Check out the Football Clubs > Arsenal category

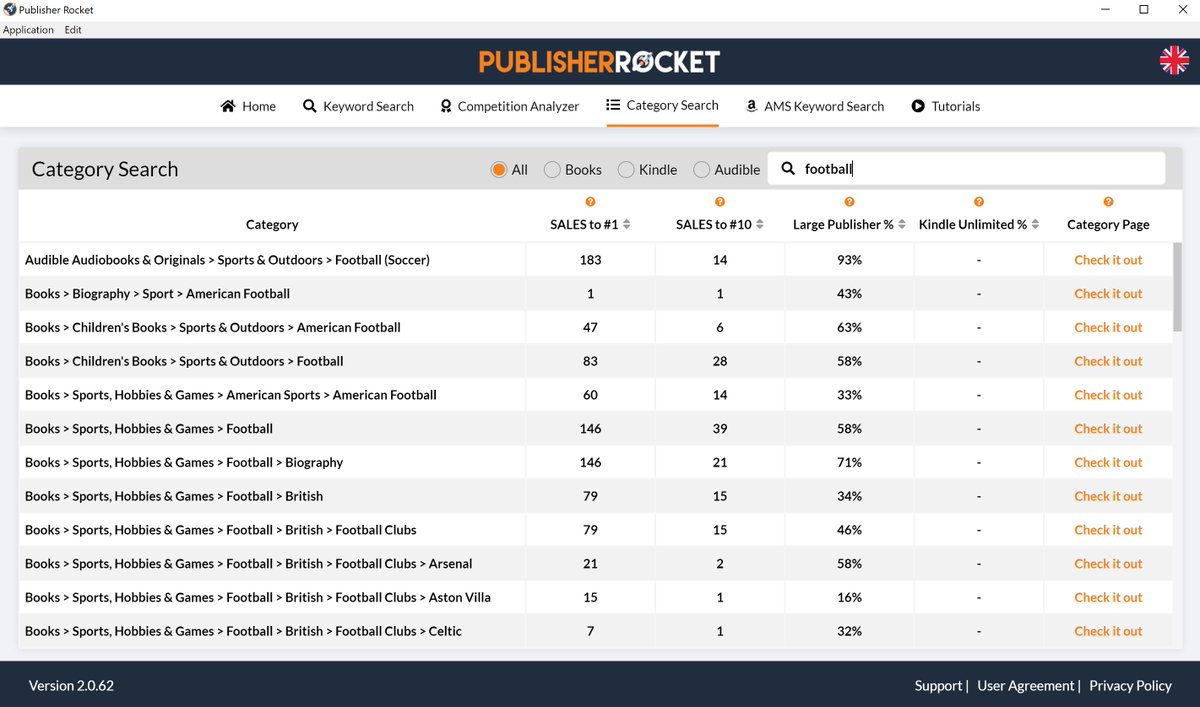tap(1108, 564)
